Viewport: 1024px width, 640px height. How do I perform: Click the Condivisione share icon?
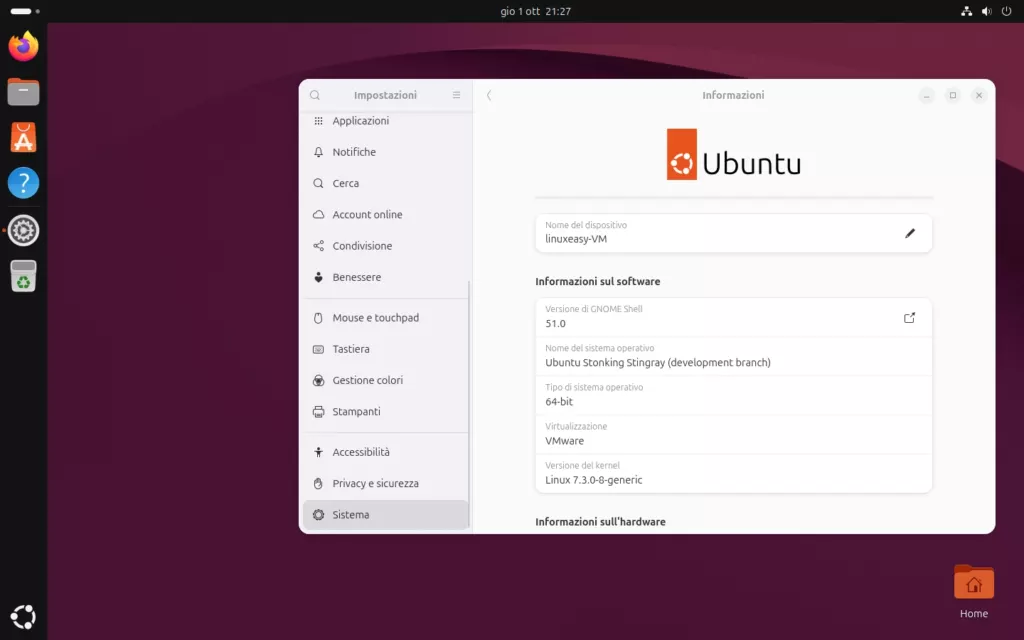(318, 246)
